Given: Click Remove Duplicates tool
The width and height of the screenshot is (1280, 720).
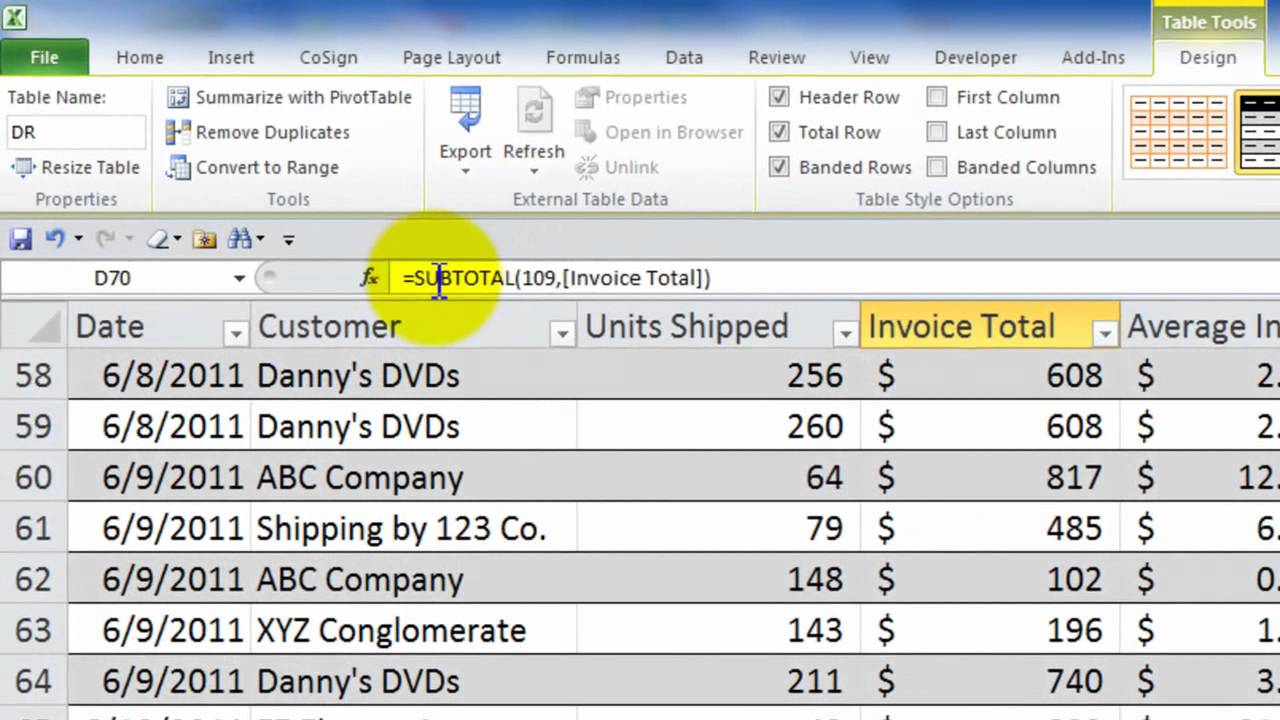Looking at the screenshot, I should coord(259,132).
